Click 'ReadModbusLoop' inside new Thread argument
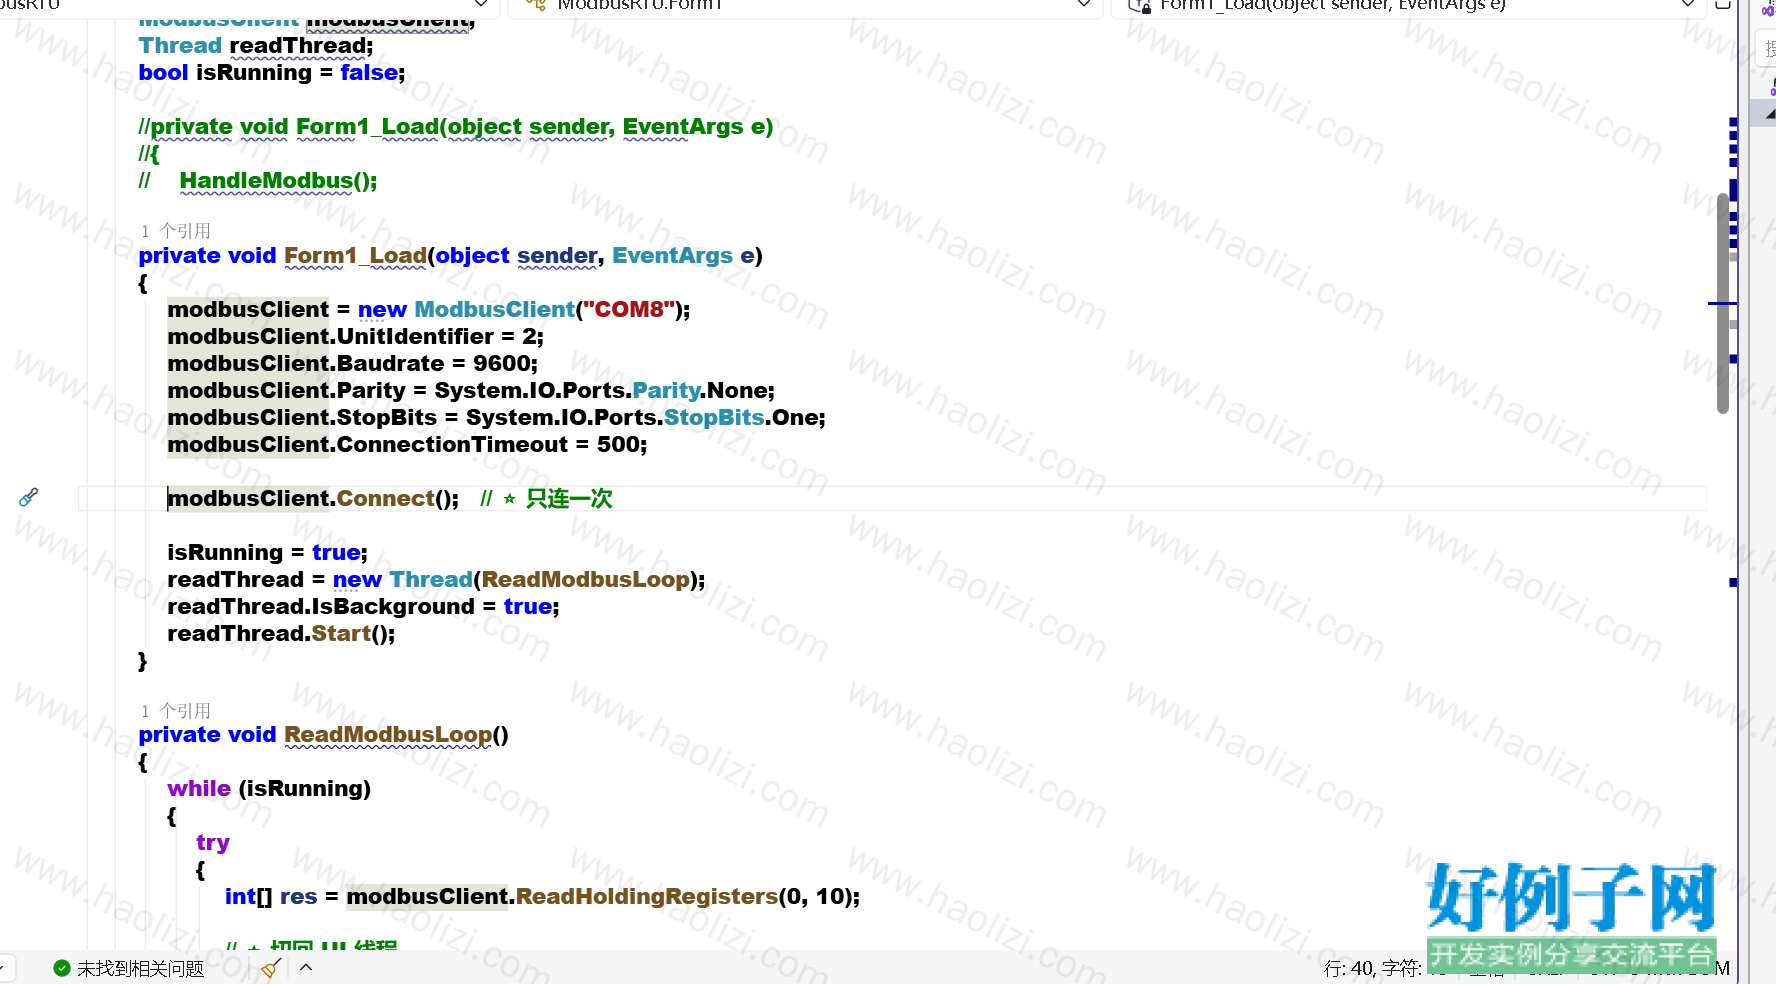Image resolution: width=1776 pixels, height=984 pixels. coord(586,579)
